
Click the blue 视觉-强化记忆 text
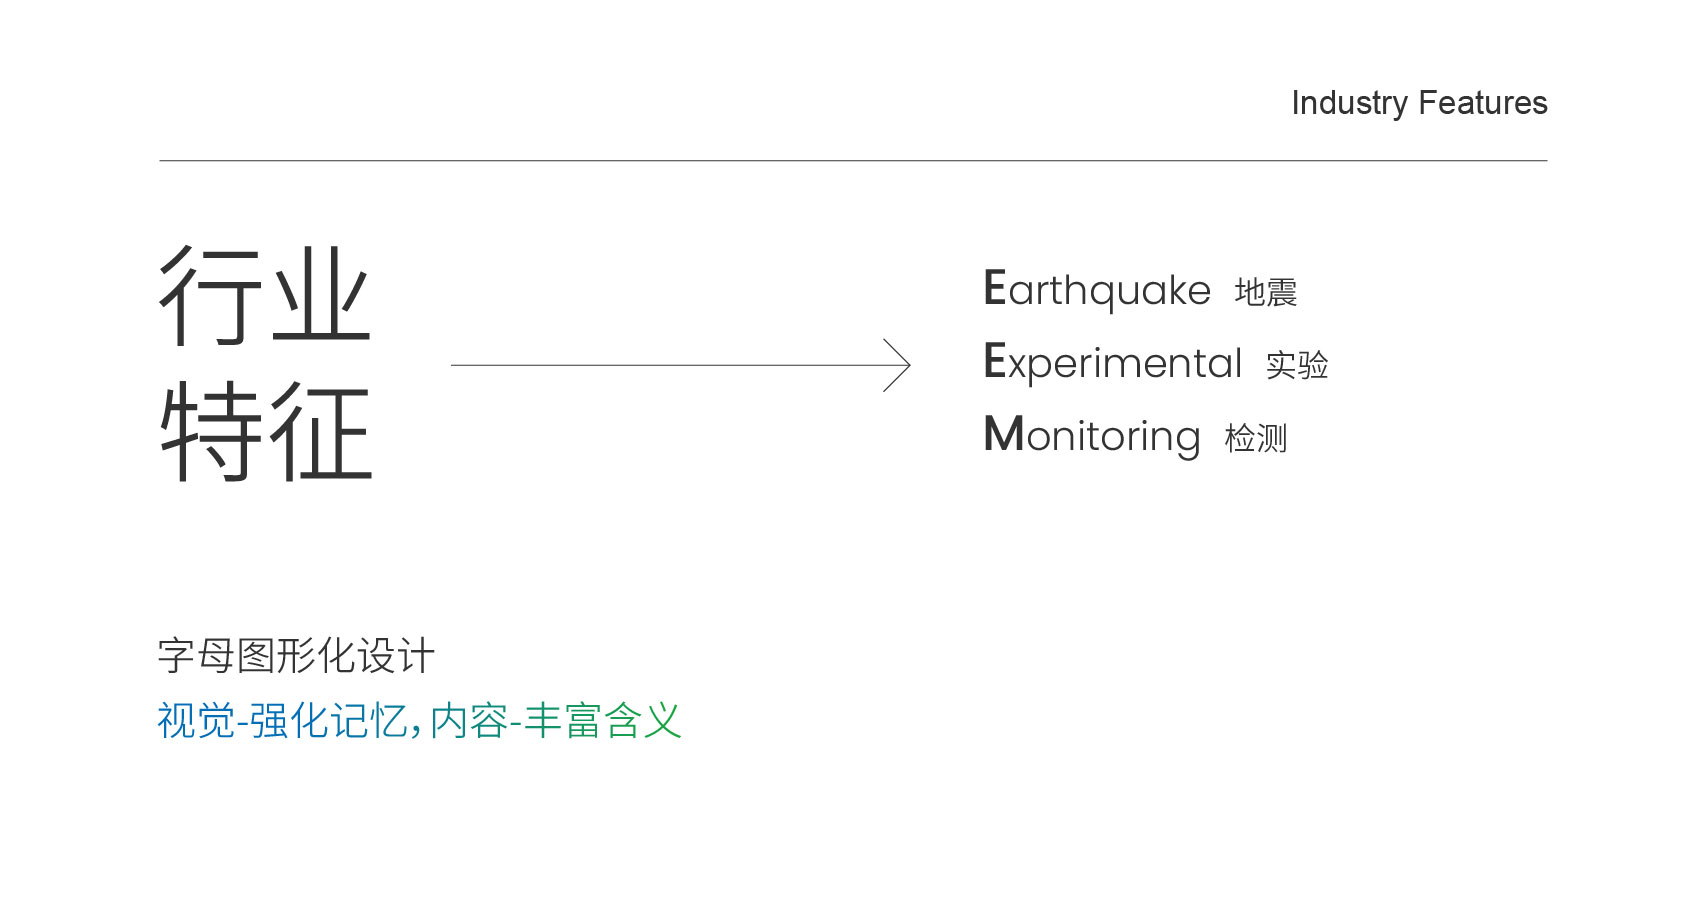[x=282, y=721]
